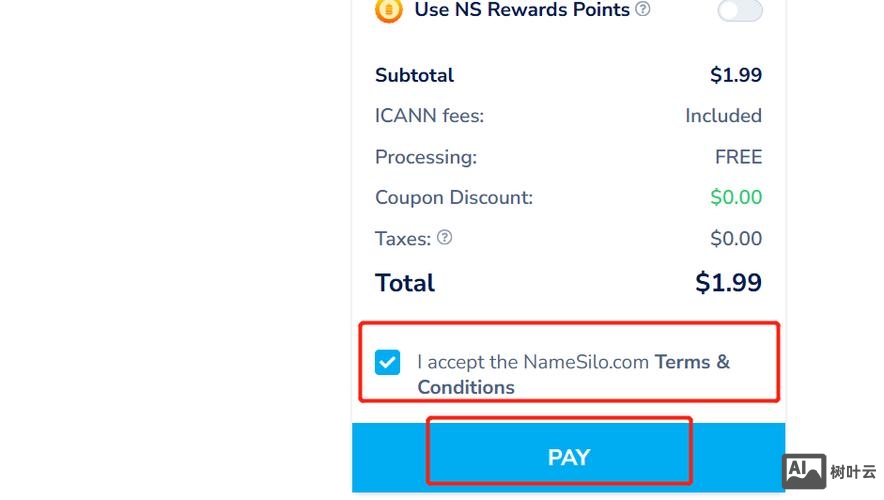
Task: Click the Coupon Discount label
Action: click(454, 198)
